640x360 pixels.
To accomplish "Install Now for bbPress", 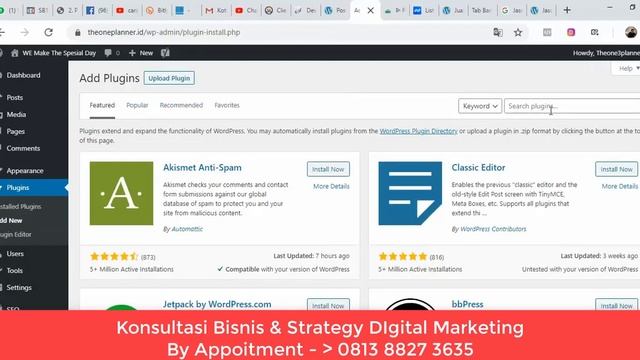I will pyautogui.click(x=616, y=304).
